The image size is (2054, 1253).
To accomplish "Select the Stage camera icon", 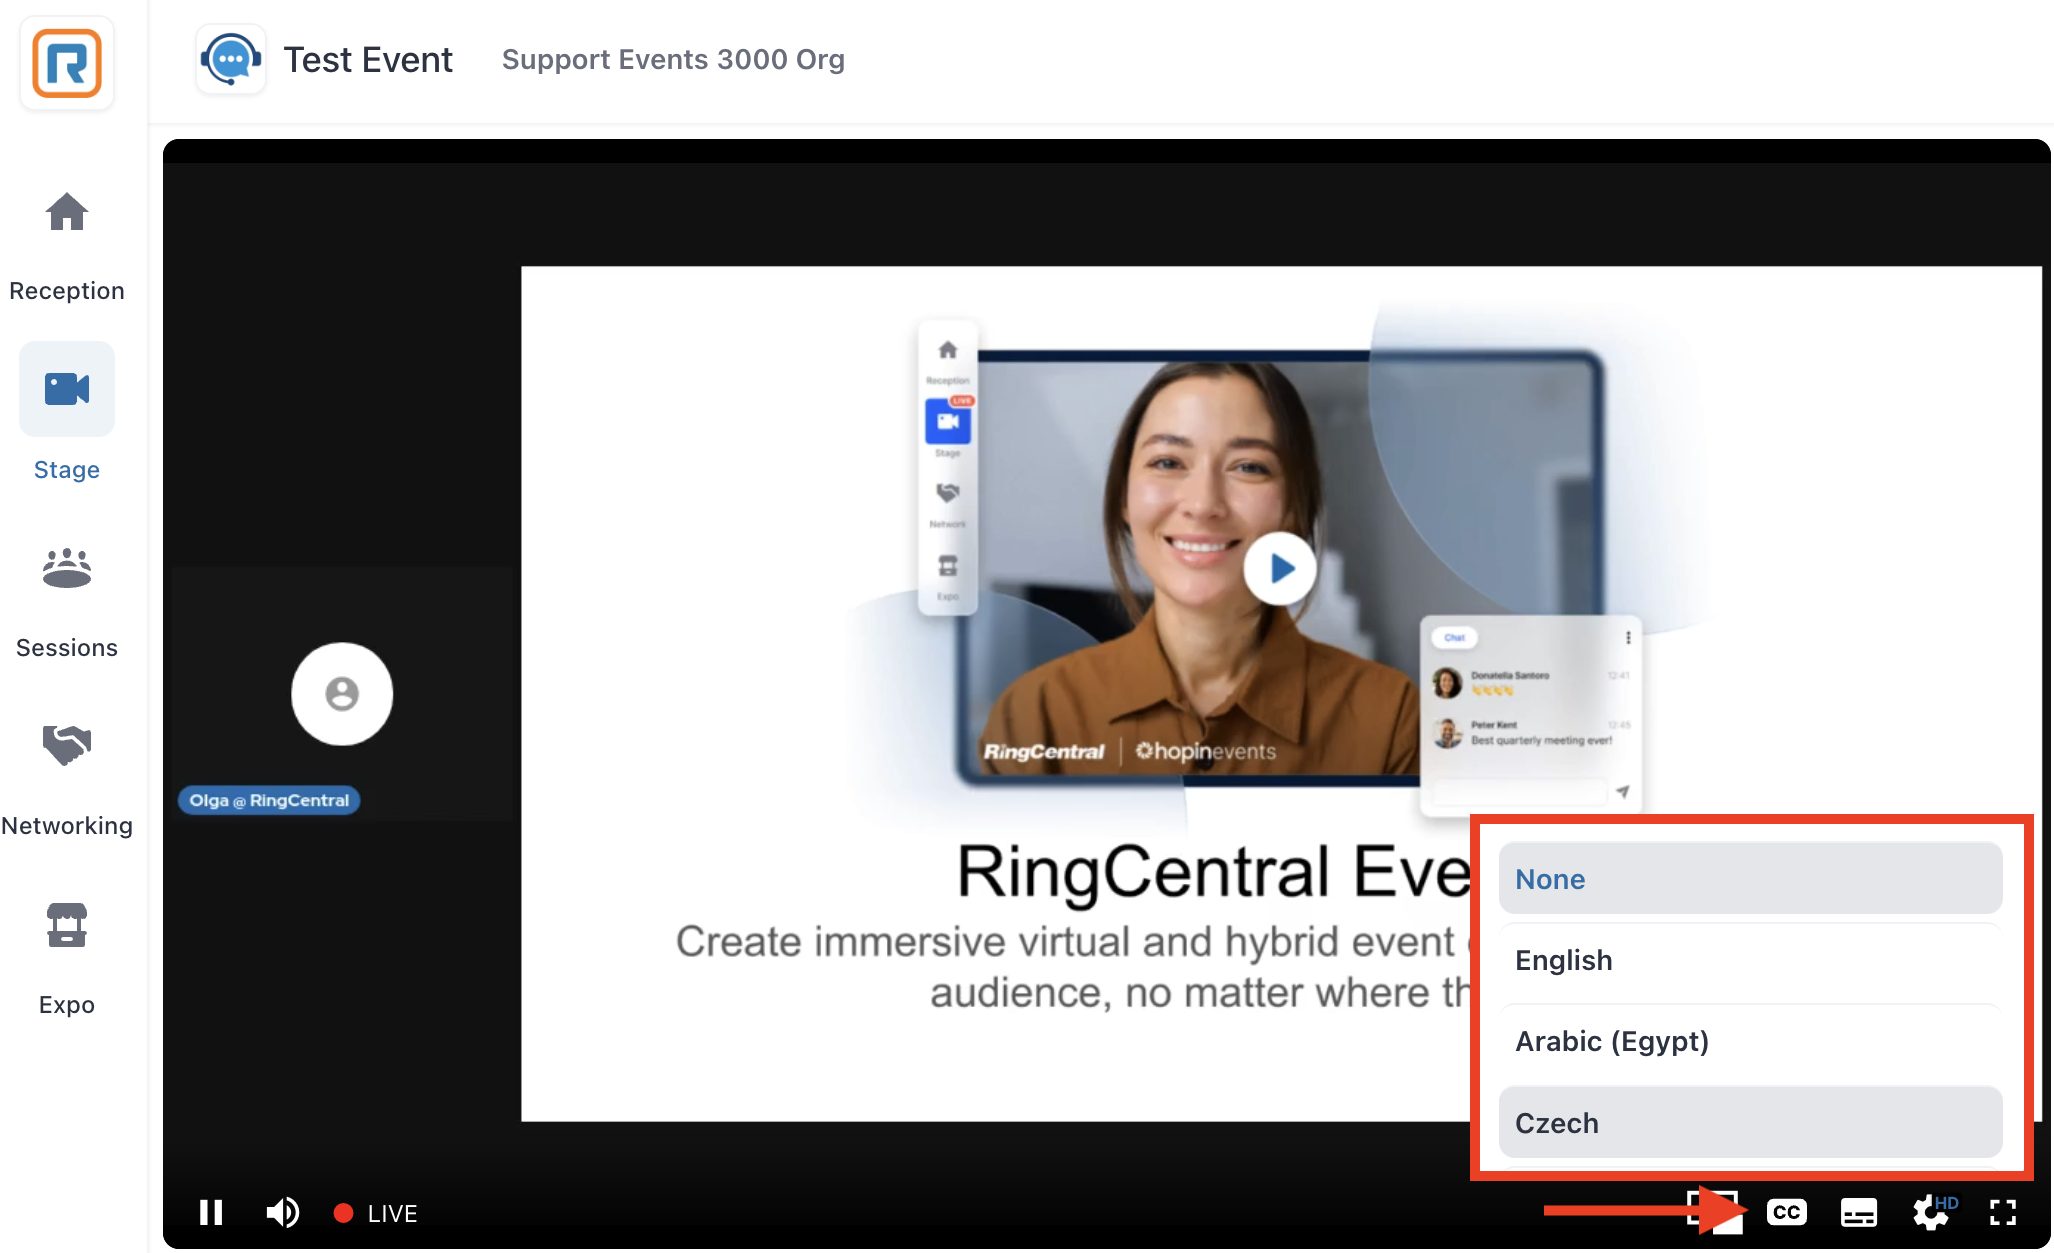I will (x=67, y=389).
